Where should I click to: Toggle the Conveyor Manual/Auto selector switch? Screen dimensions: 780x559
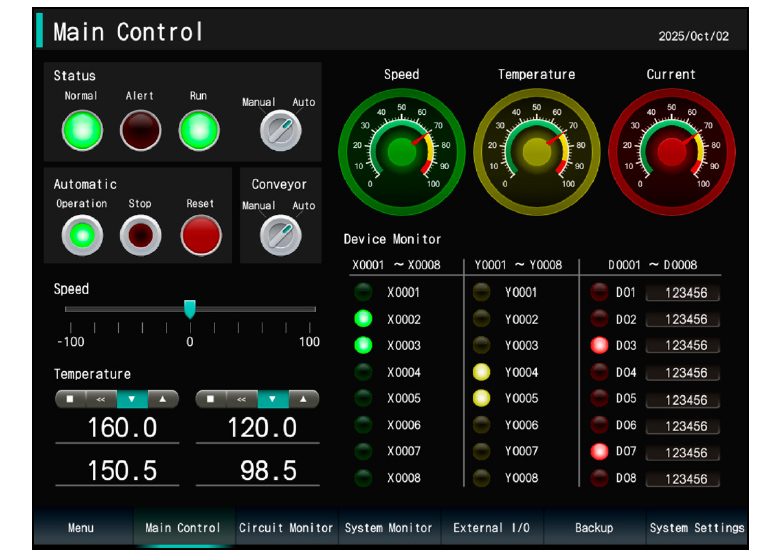tap(278, 235)
